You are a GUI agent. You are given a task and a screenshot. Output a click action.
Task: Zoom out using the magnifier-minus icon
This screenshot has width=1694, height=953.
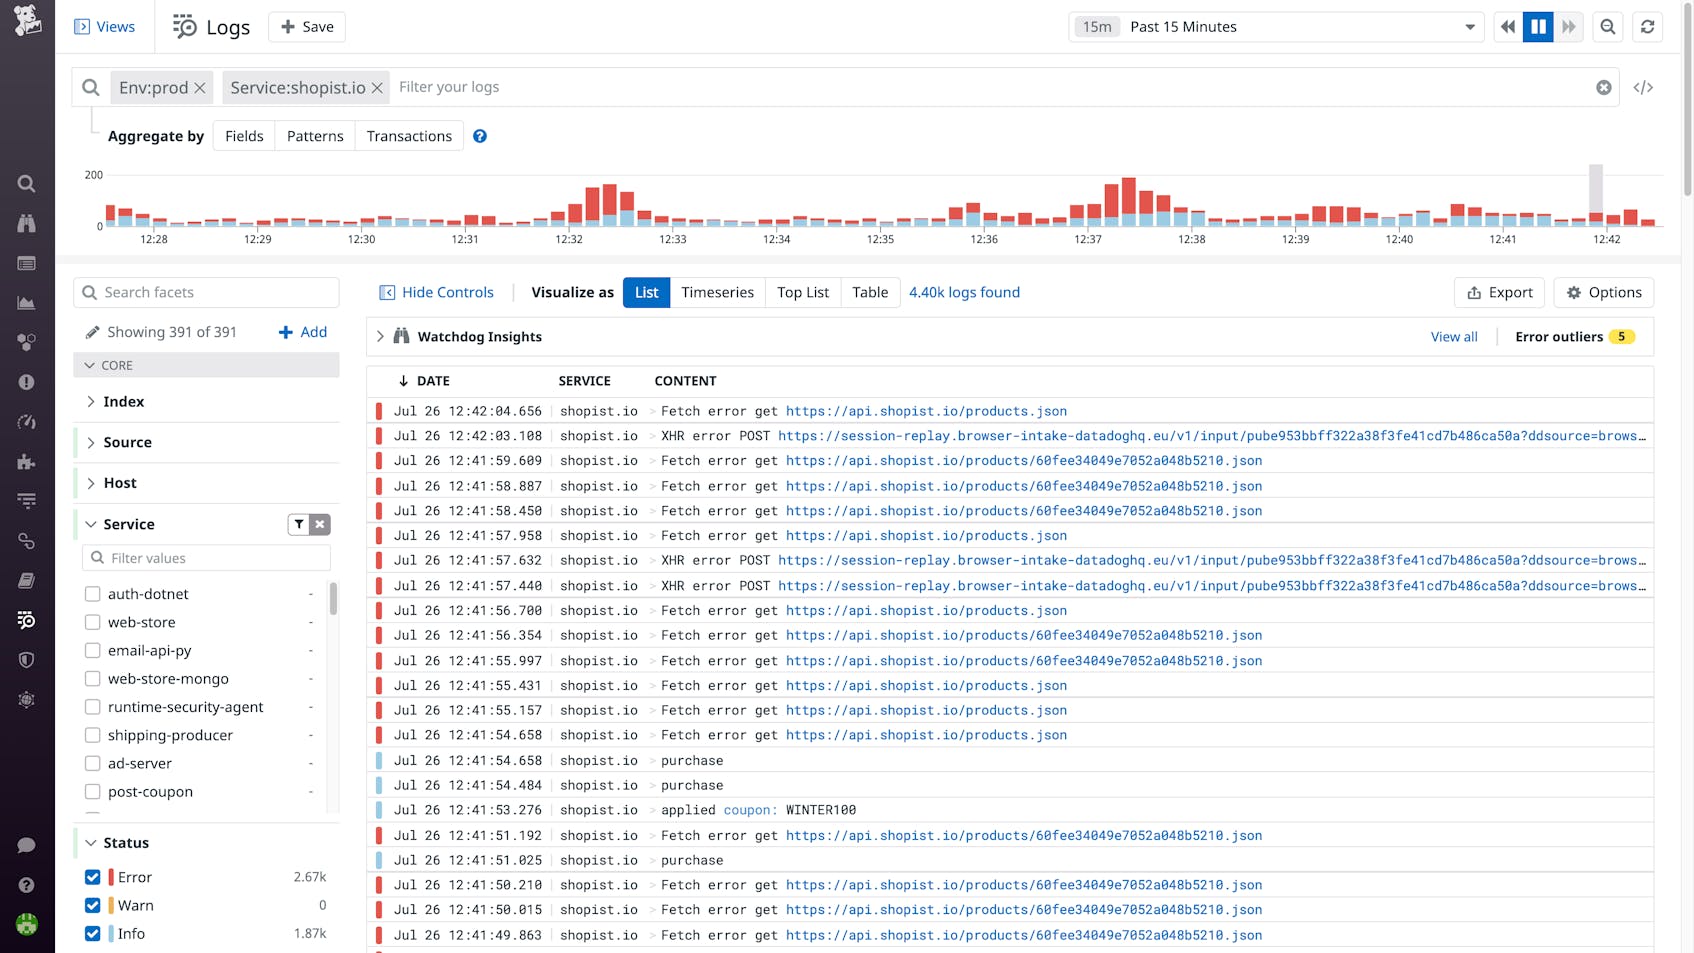[x=1607, y=26]
